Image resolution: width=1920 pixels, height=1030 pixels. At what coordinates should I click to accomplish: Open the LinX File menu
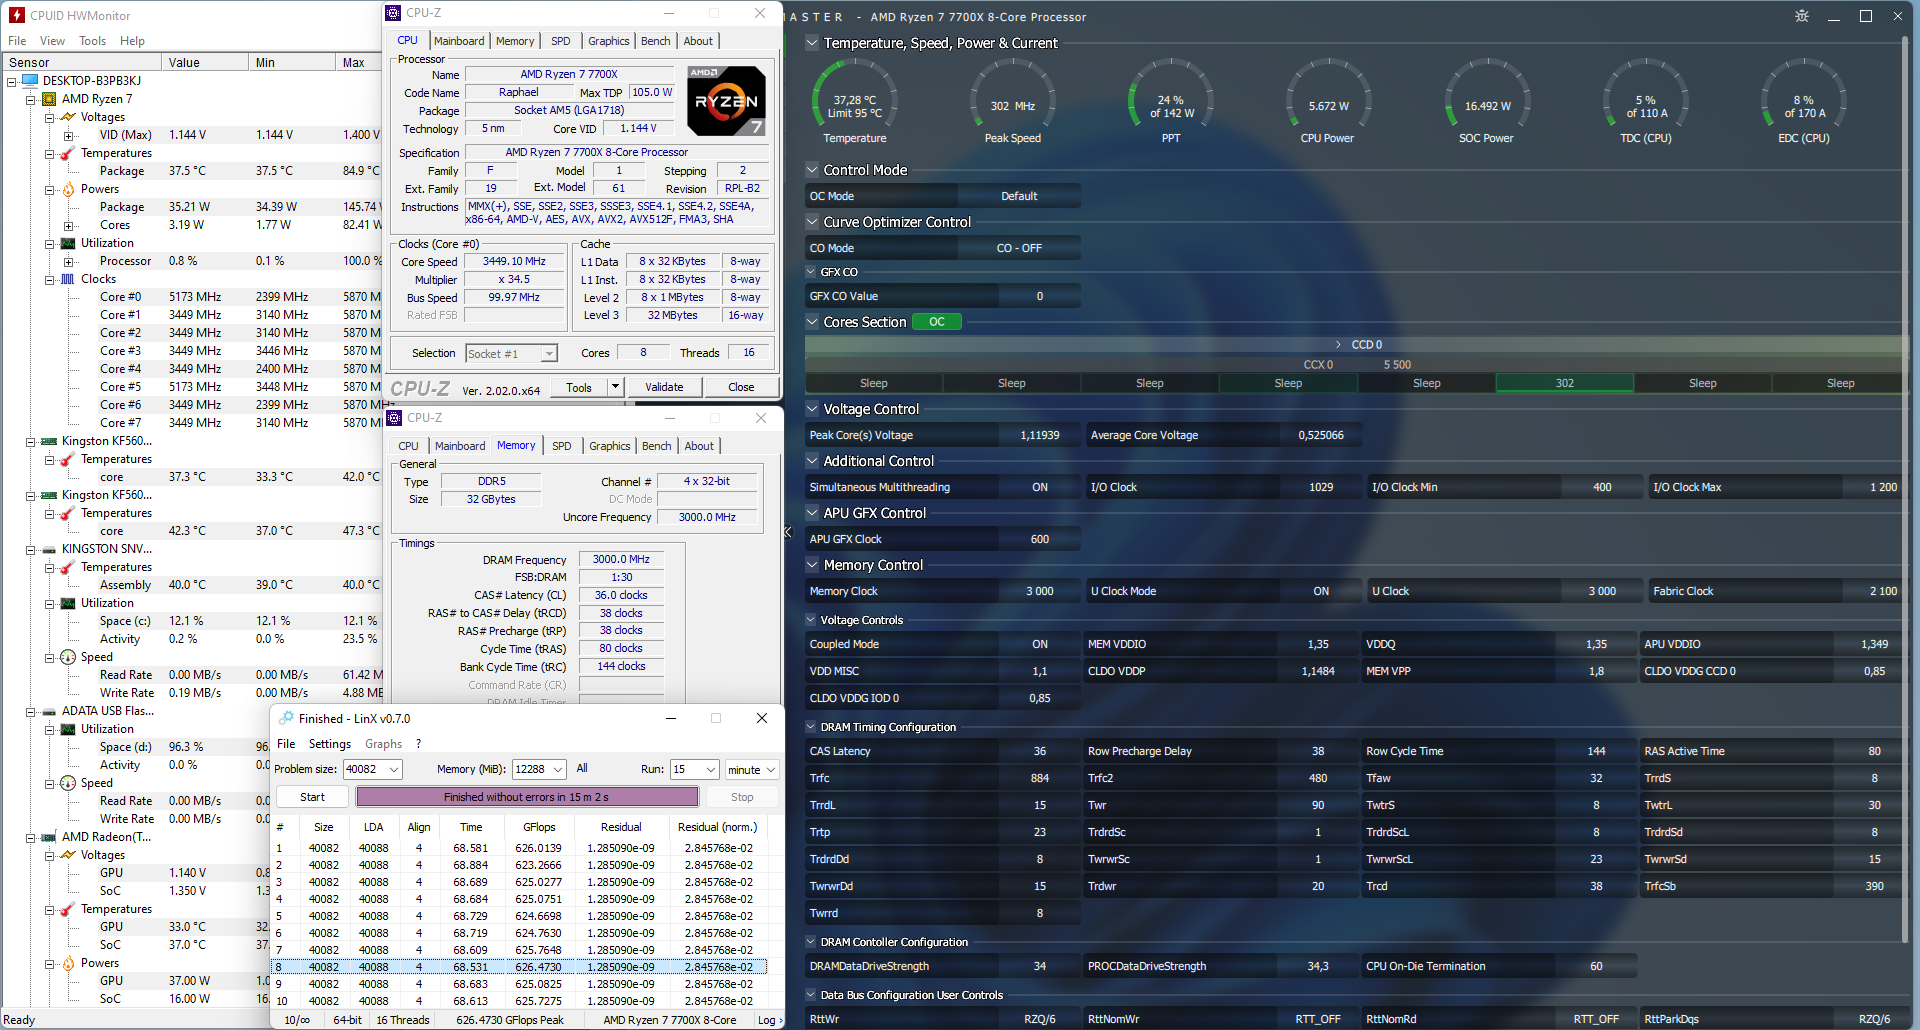pos(286,744)
